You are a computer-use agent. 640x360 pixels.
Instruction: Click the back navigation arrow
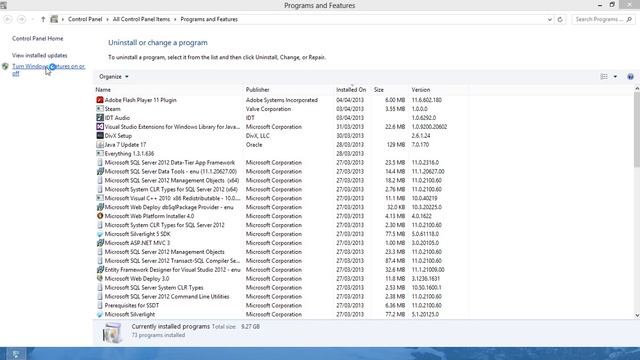8,19
